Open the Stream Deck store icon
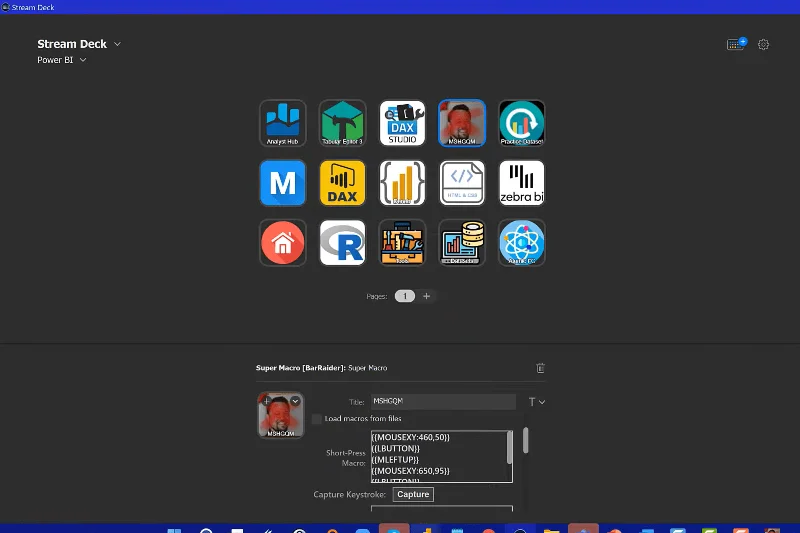This screenshot has height=533, width=800. tap(736, 44)
